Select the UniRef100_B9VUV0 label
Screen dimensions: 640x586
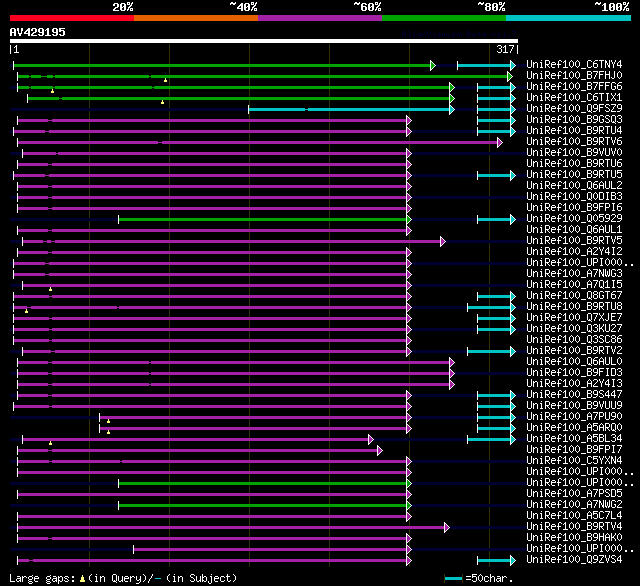pyautogui.click(x=574, y=153)
